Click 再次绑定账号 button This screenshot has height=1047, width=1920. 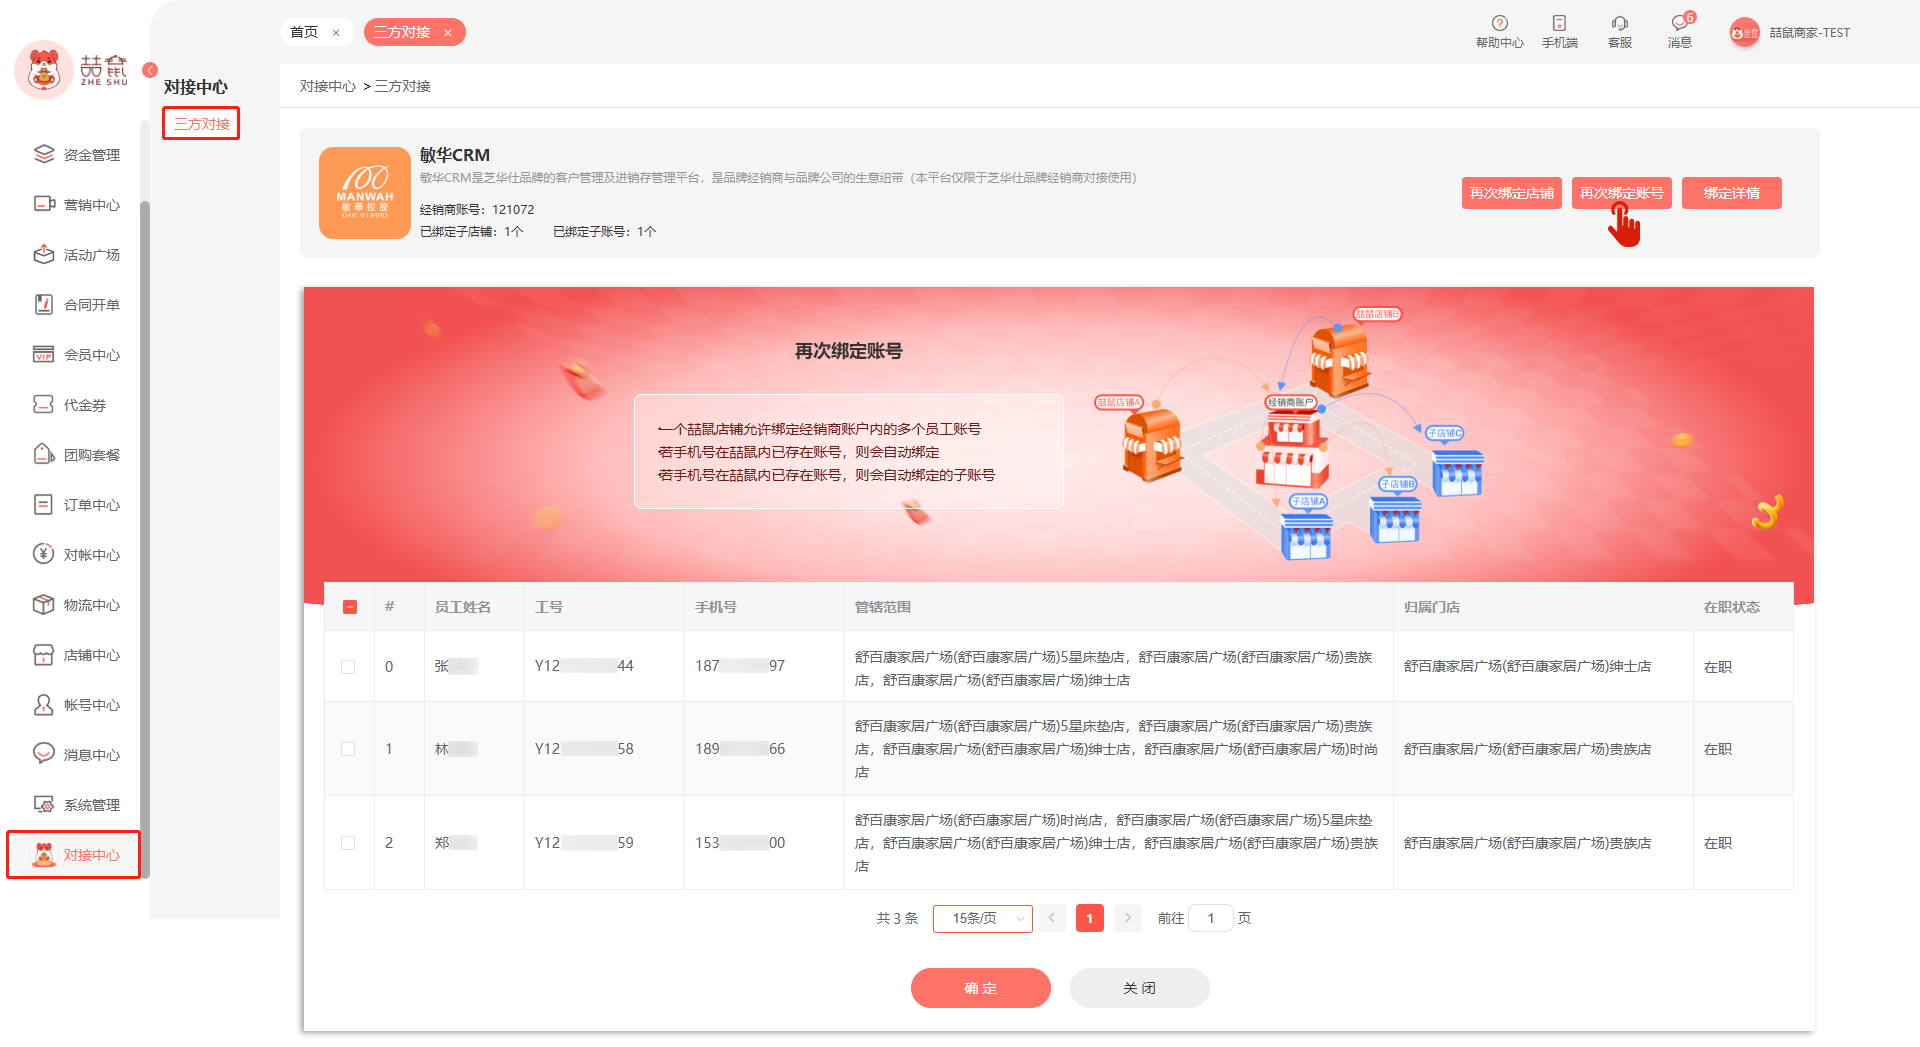point(1621,193)
